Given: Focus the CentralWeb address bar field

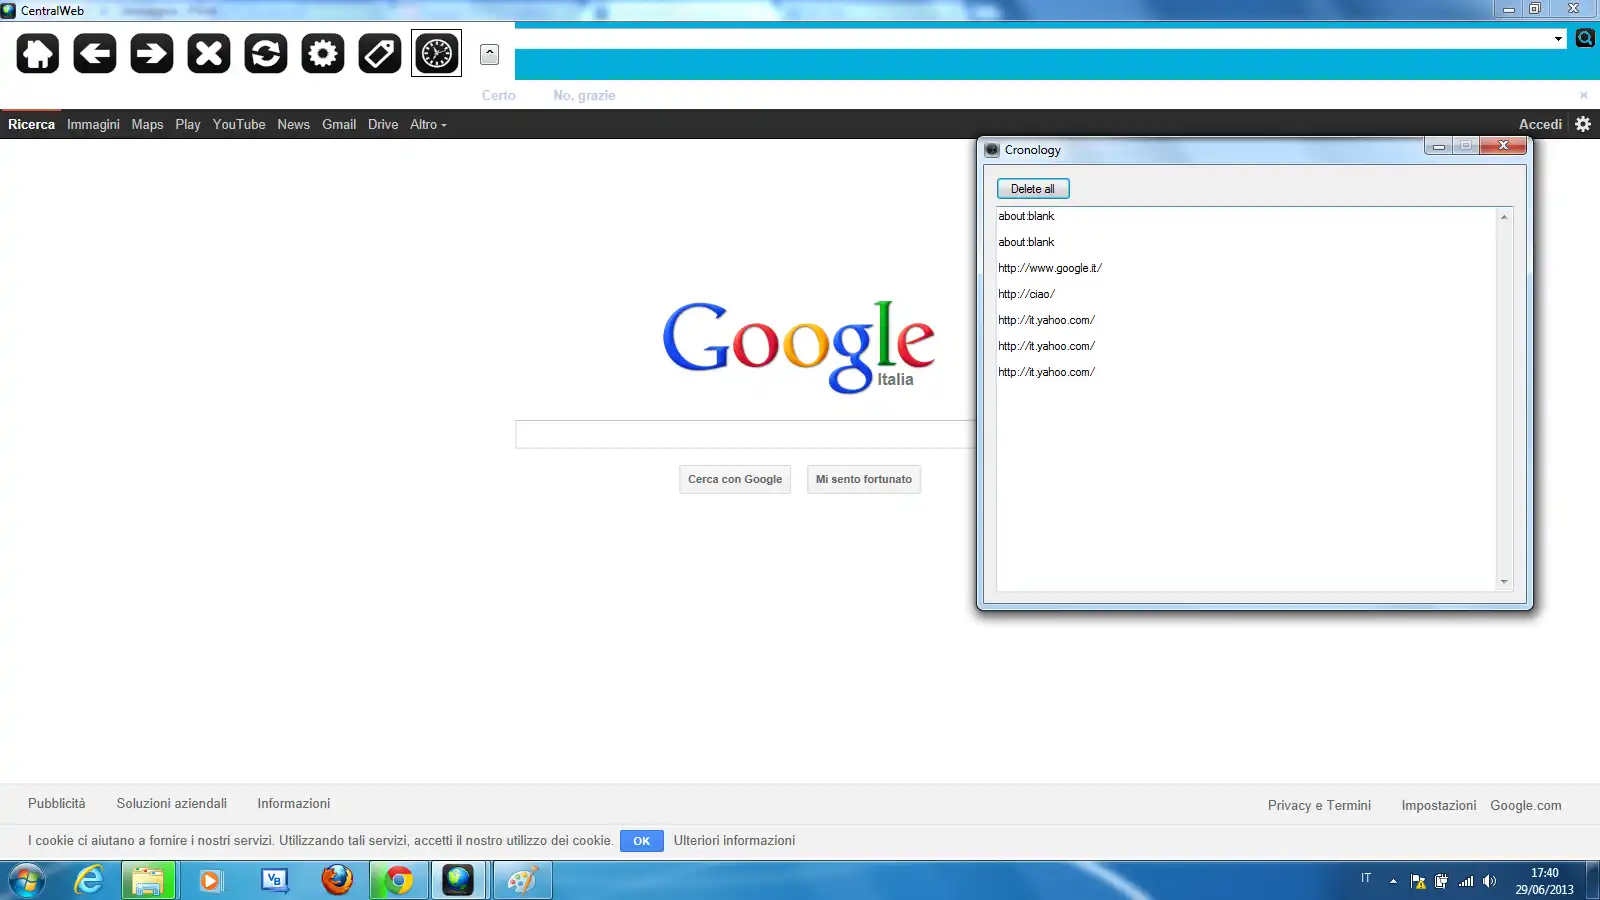Looking at the screenshot, I should tap(1032, 39).
